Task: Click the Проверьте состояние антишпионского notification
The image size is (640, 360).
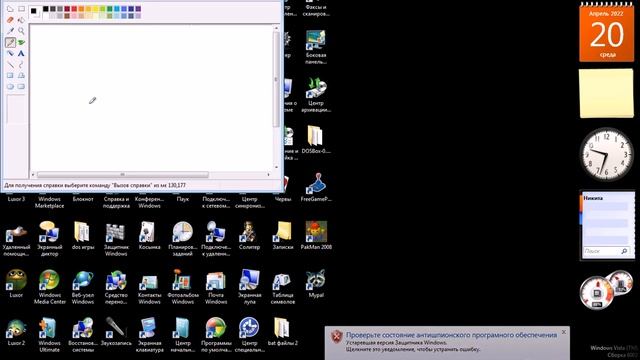Action: tap(451, 335)
